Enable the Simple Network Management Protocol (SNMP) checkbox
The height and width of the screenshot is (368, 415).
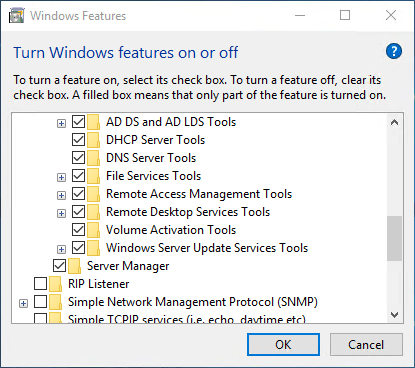point(40,302)
